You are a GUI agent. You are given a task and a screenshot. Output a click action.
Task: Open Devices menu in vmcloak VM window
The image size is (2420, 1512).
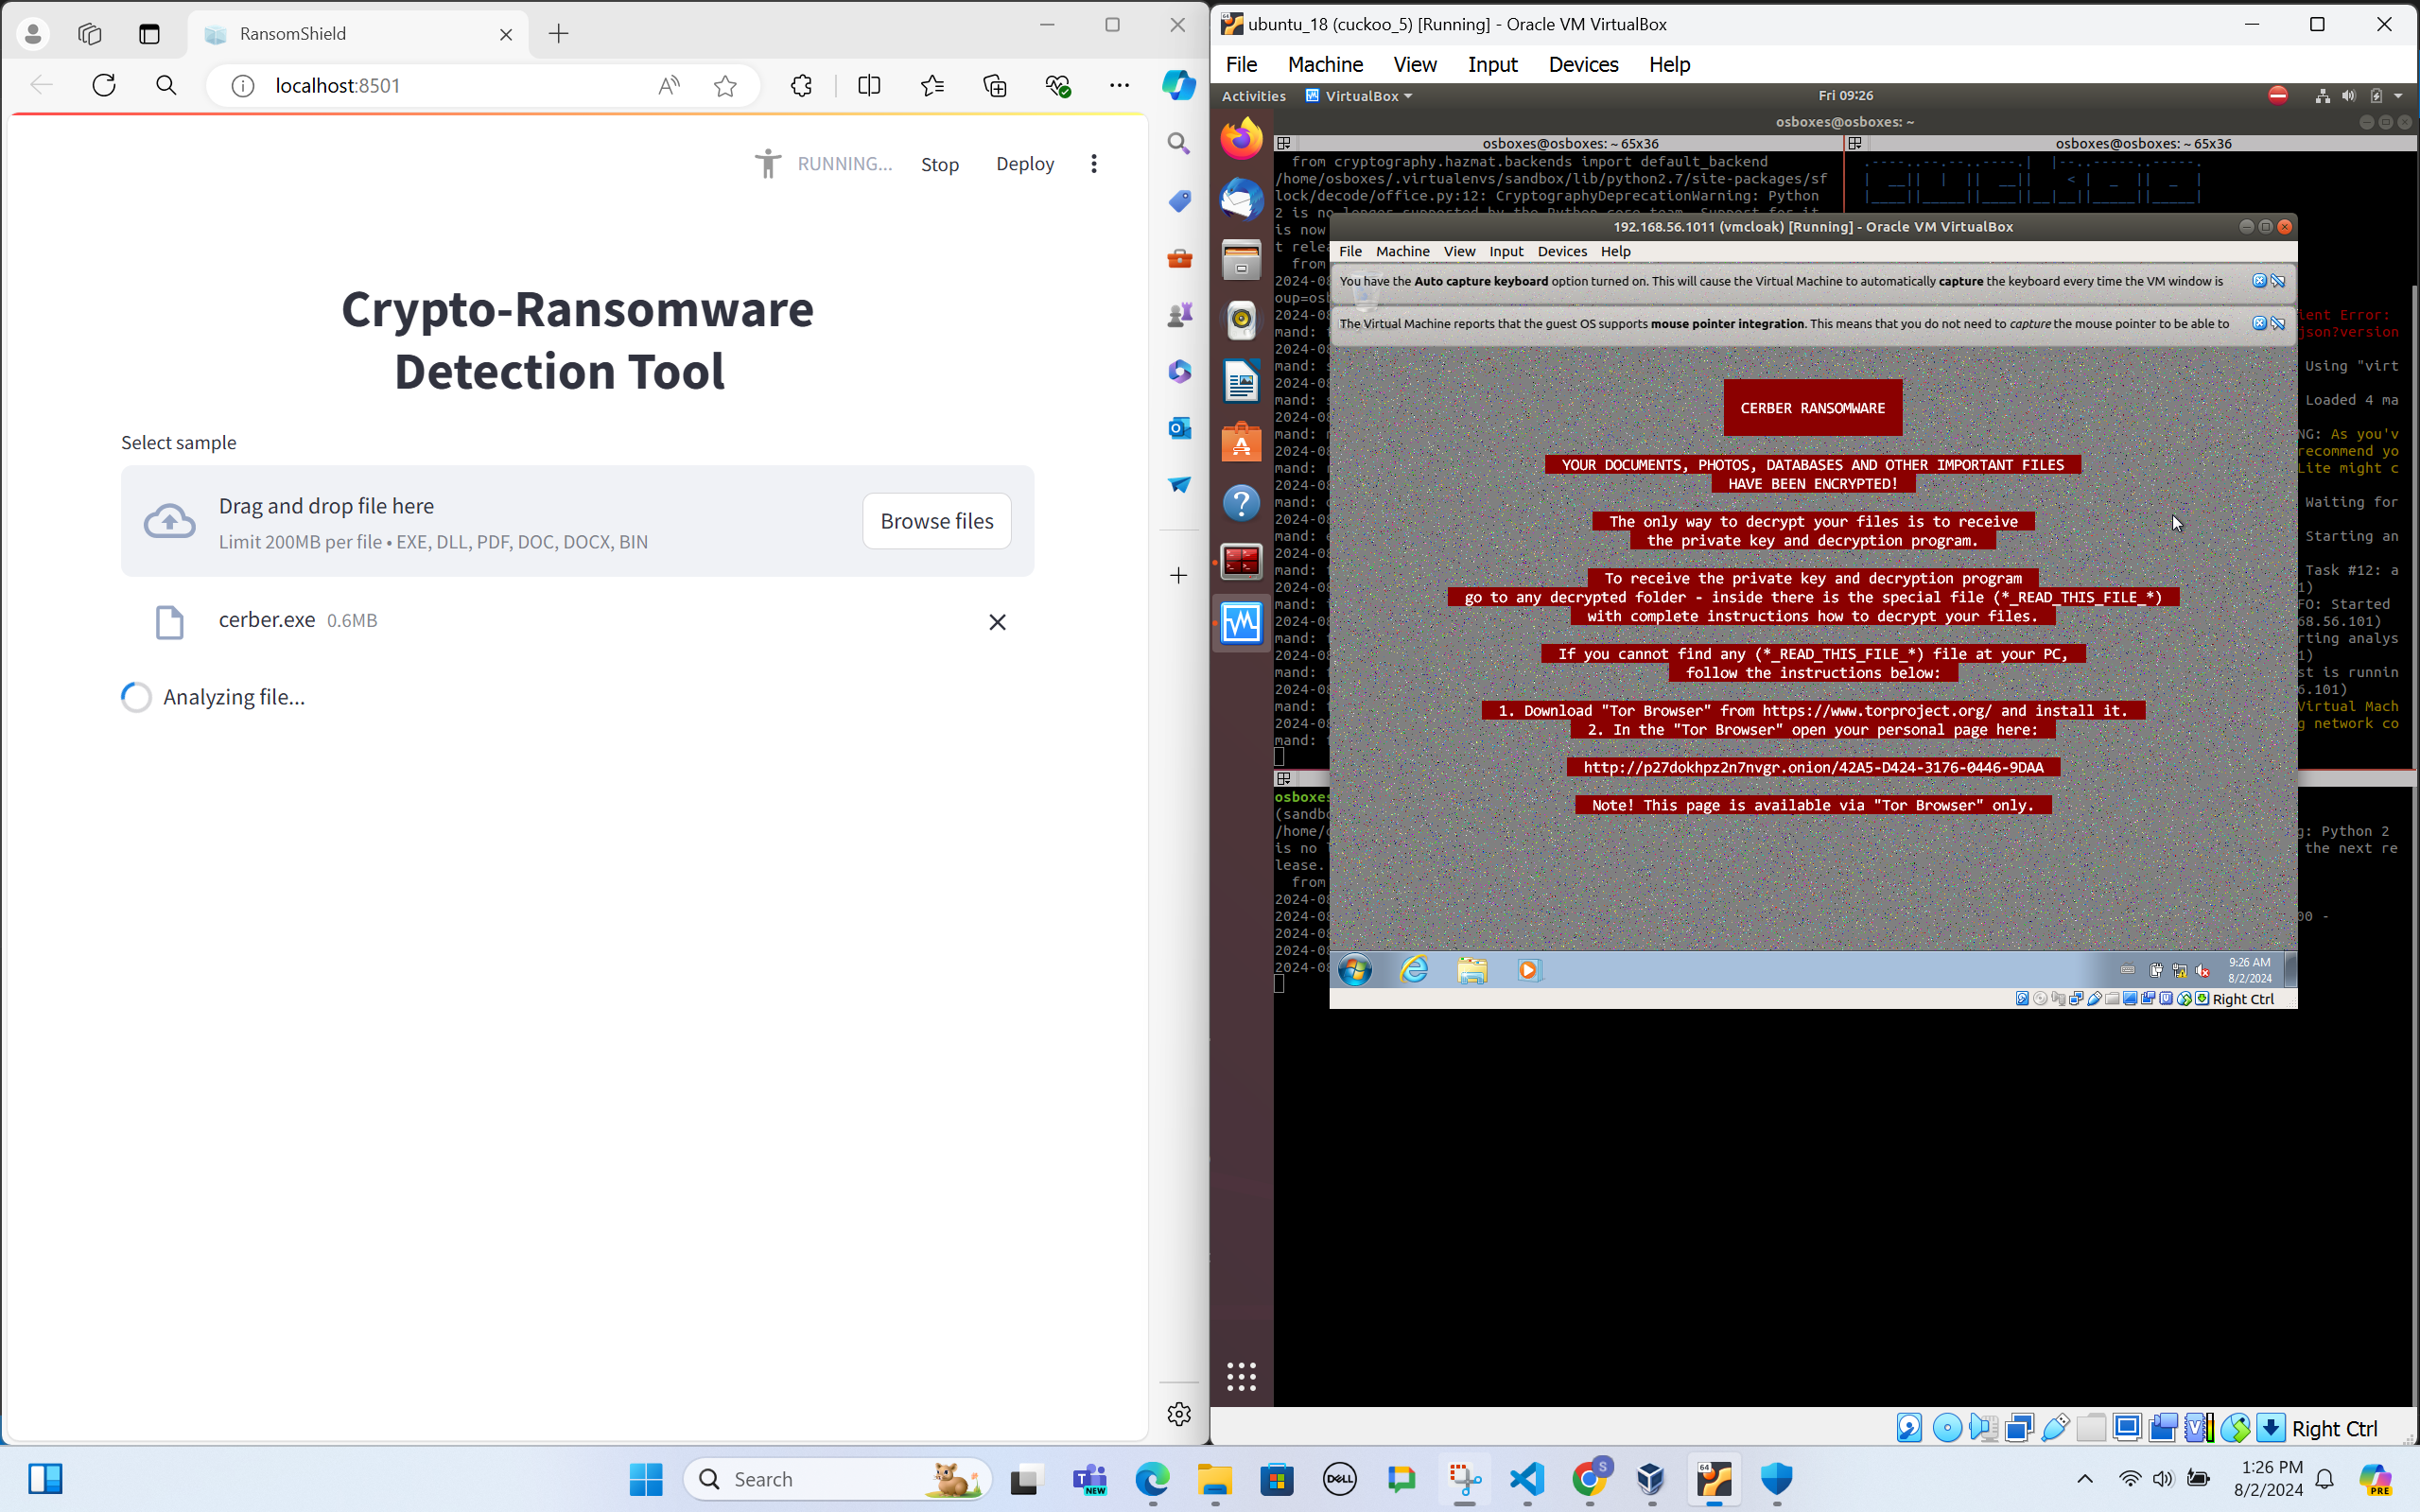[1562, 252]
